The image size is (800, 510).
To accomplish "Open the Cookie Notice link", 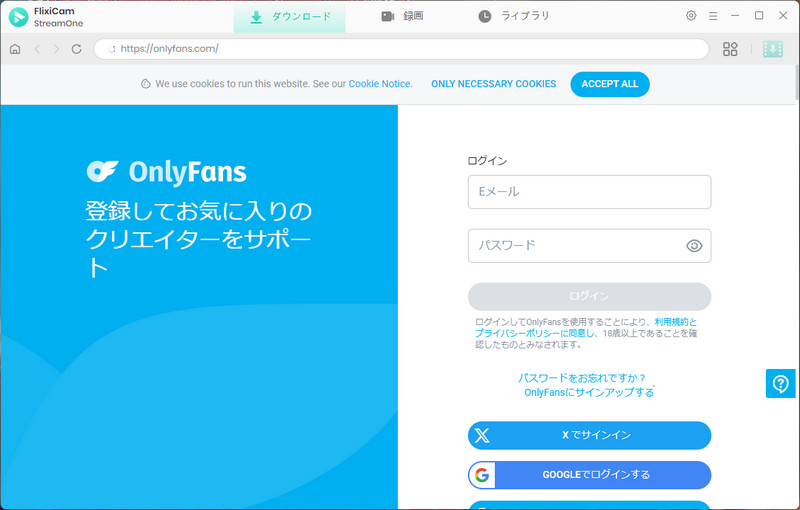I will pyautogui.click(x=380, y=84).
